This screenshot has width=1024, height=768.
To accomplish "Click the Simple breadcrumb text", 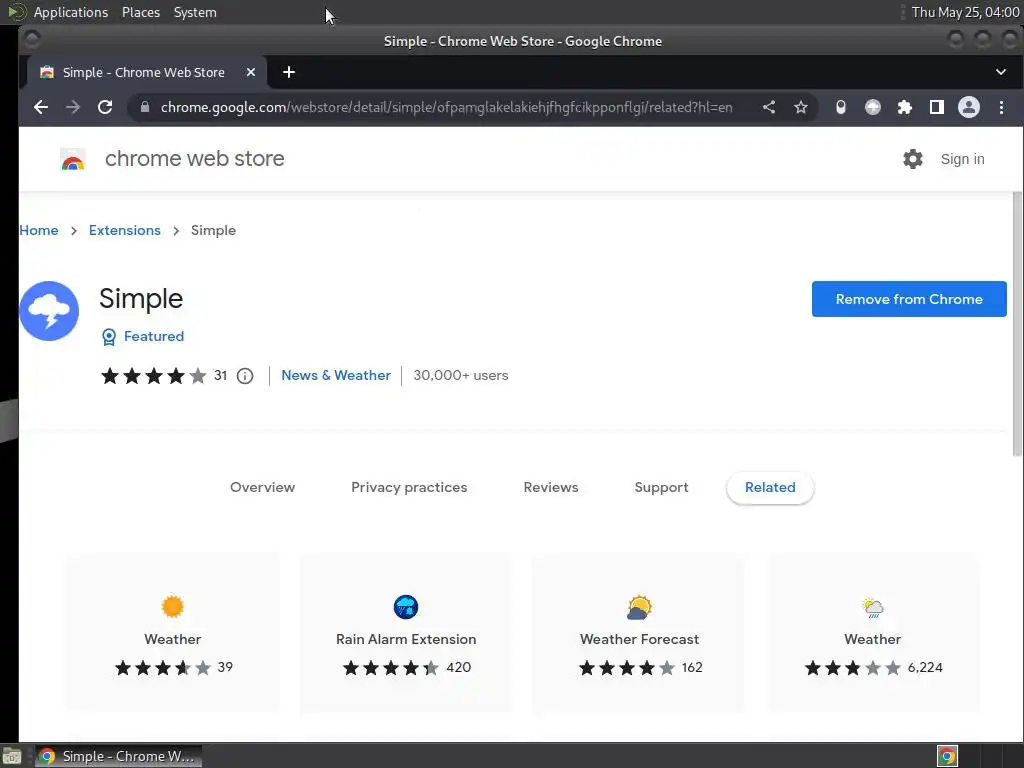I will (x=213, y=231).
